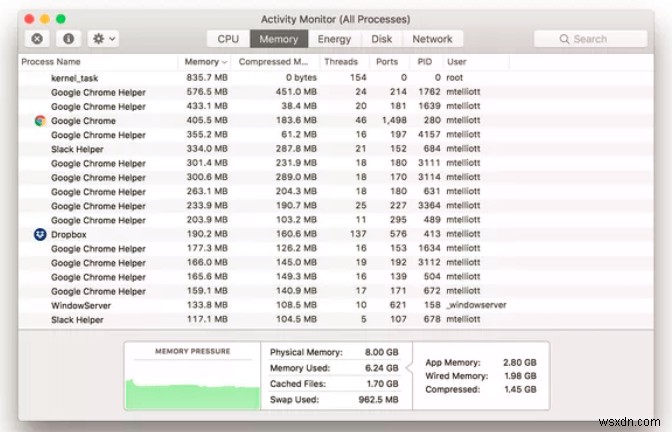Switch to the CPU tab
The image size is (672, 432).
pyautogui.click(x=228, y=39)
